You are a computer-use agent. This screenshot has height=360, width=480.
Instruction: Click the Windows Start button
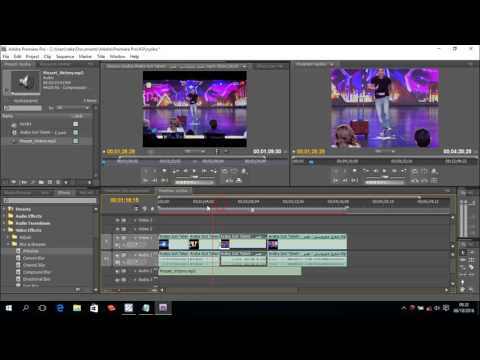9,308
